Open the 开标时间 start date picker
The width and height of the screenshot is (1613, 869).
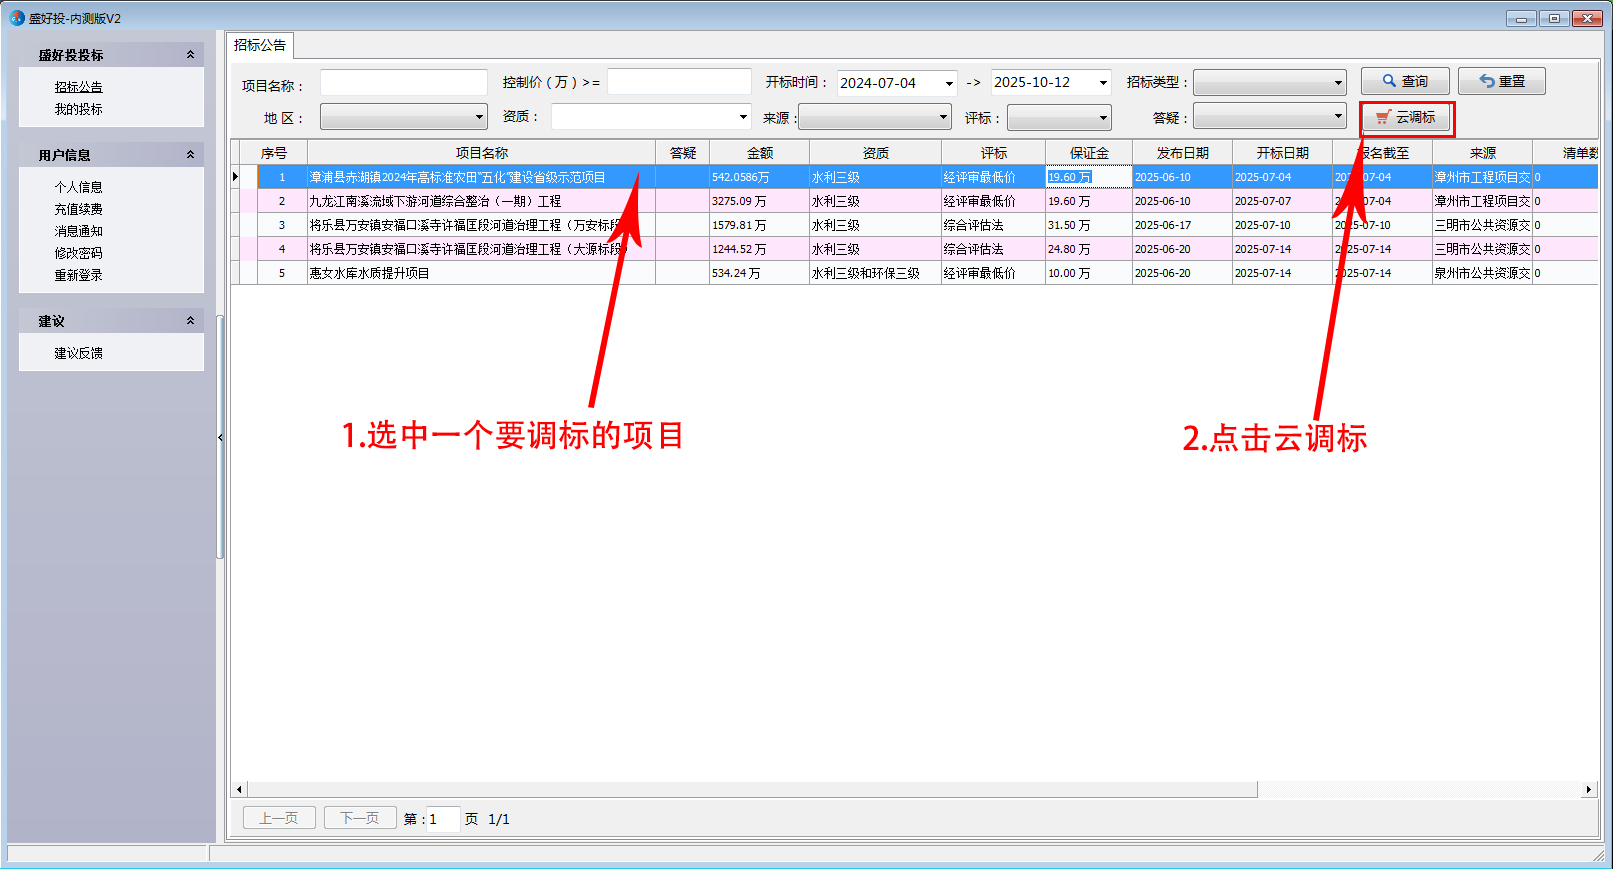click(949, 83)
